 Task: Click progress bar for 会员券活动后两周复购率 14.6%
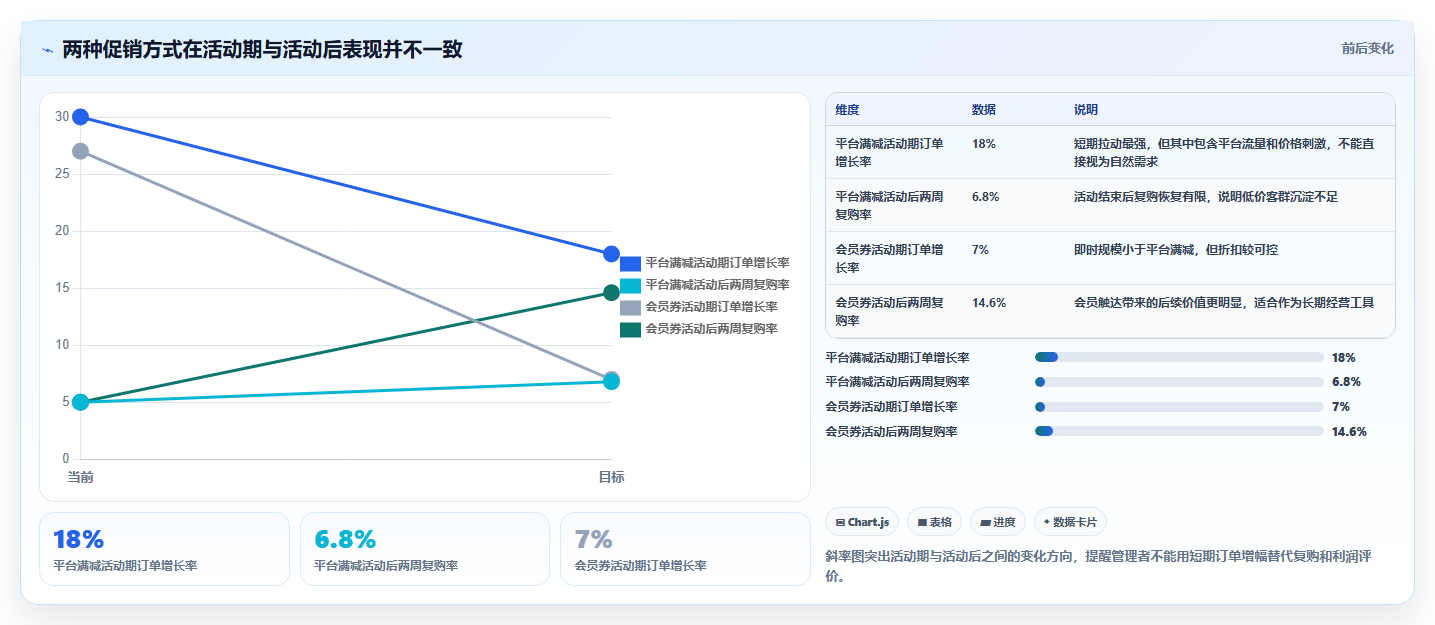point(1179,431)
